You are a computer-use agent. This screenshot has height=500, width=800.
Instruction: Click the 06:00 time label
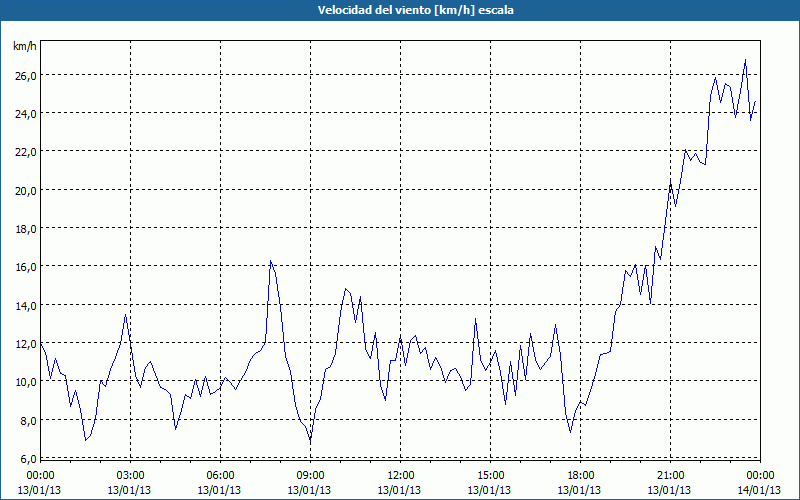tap(220, 476)
